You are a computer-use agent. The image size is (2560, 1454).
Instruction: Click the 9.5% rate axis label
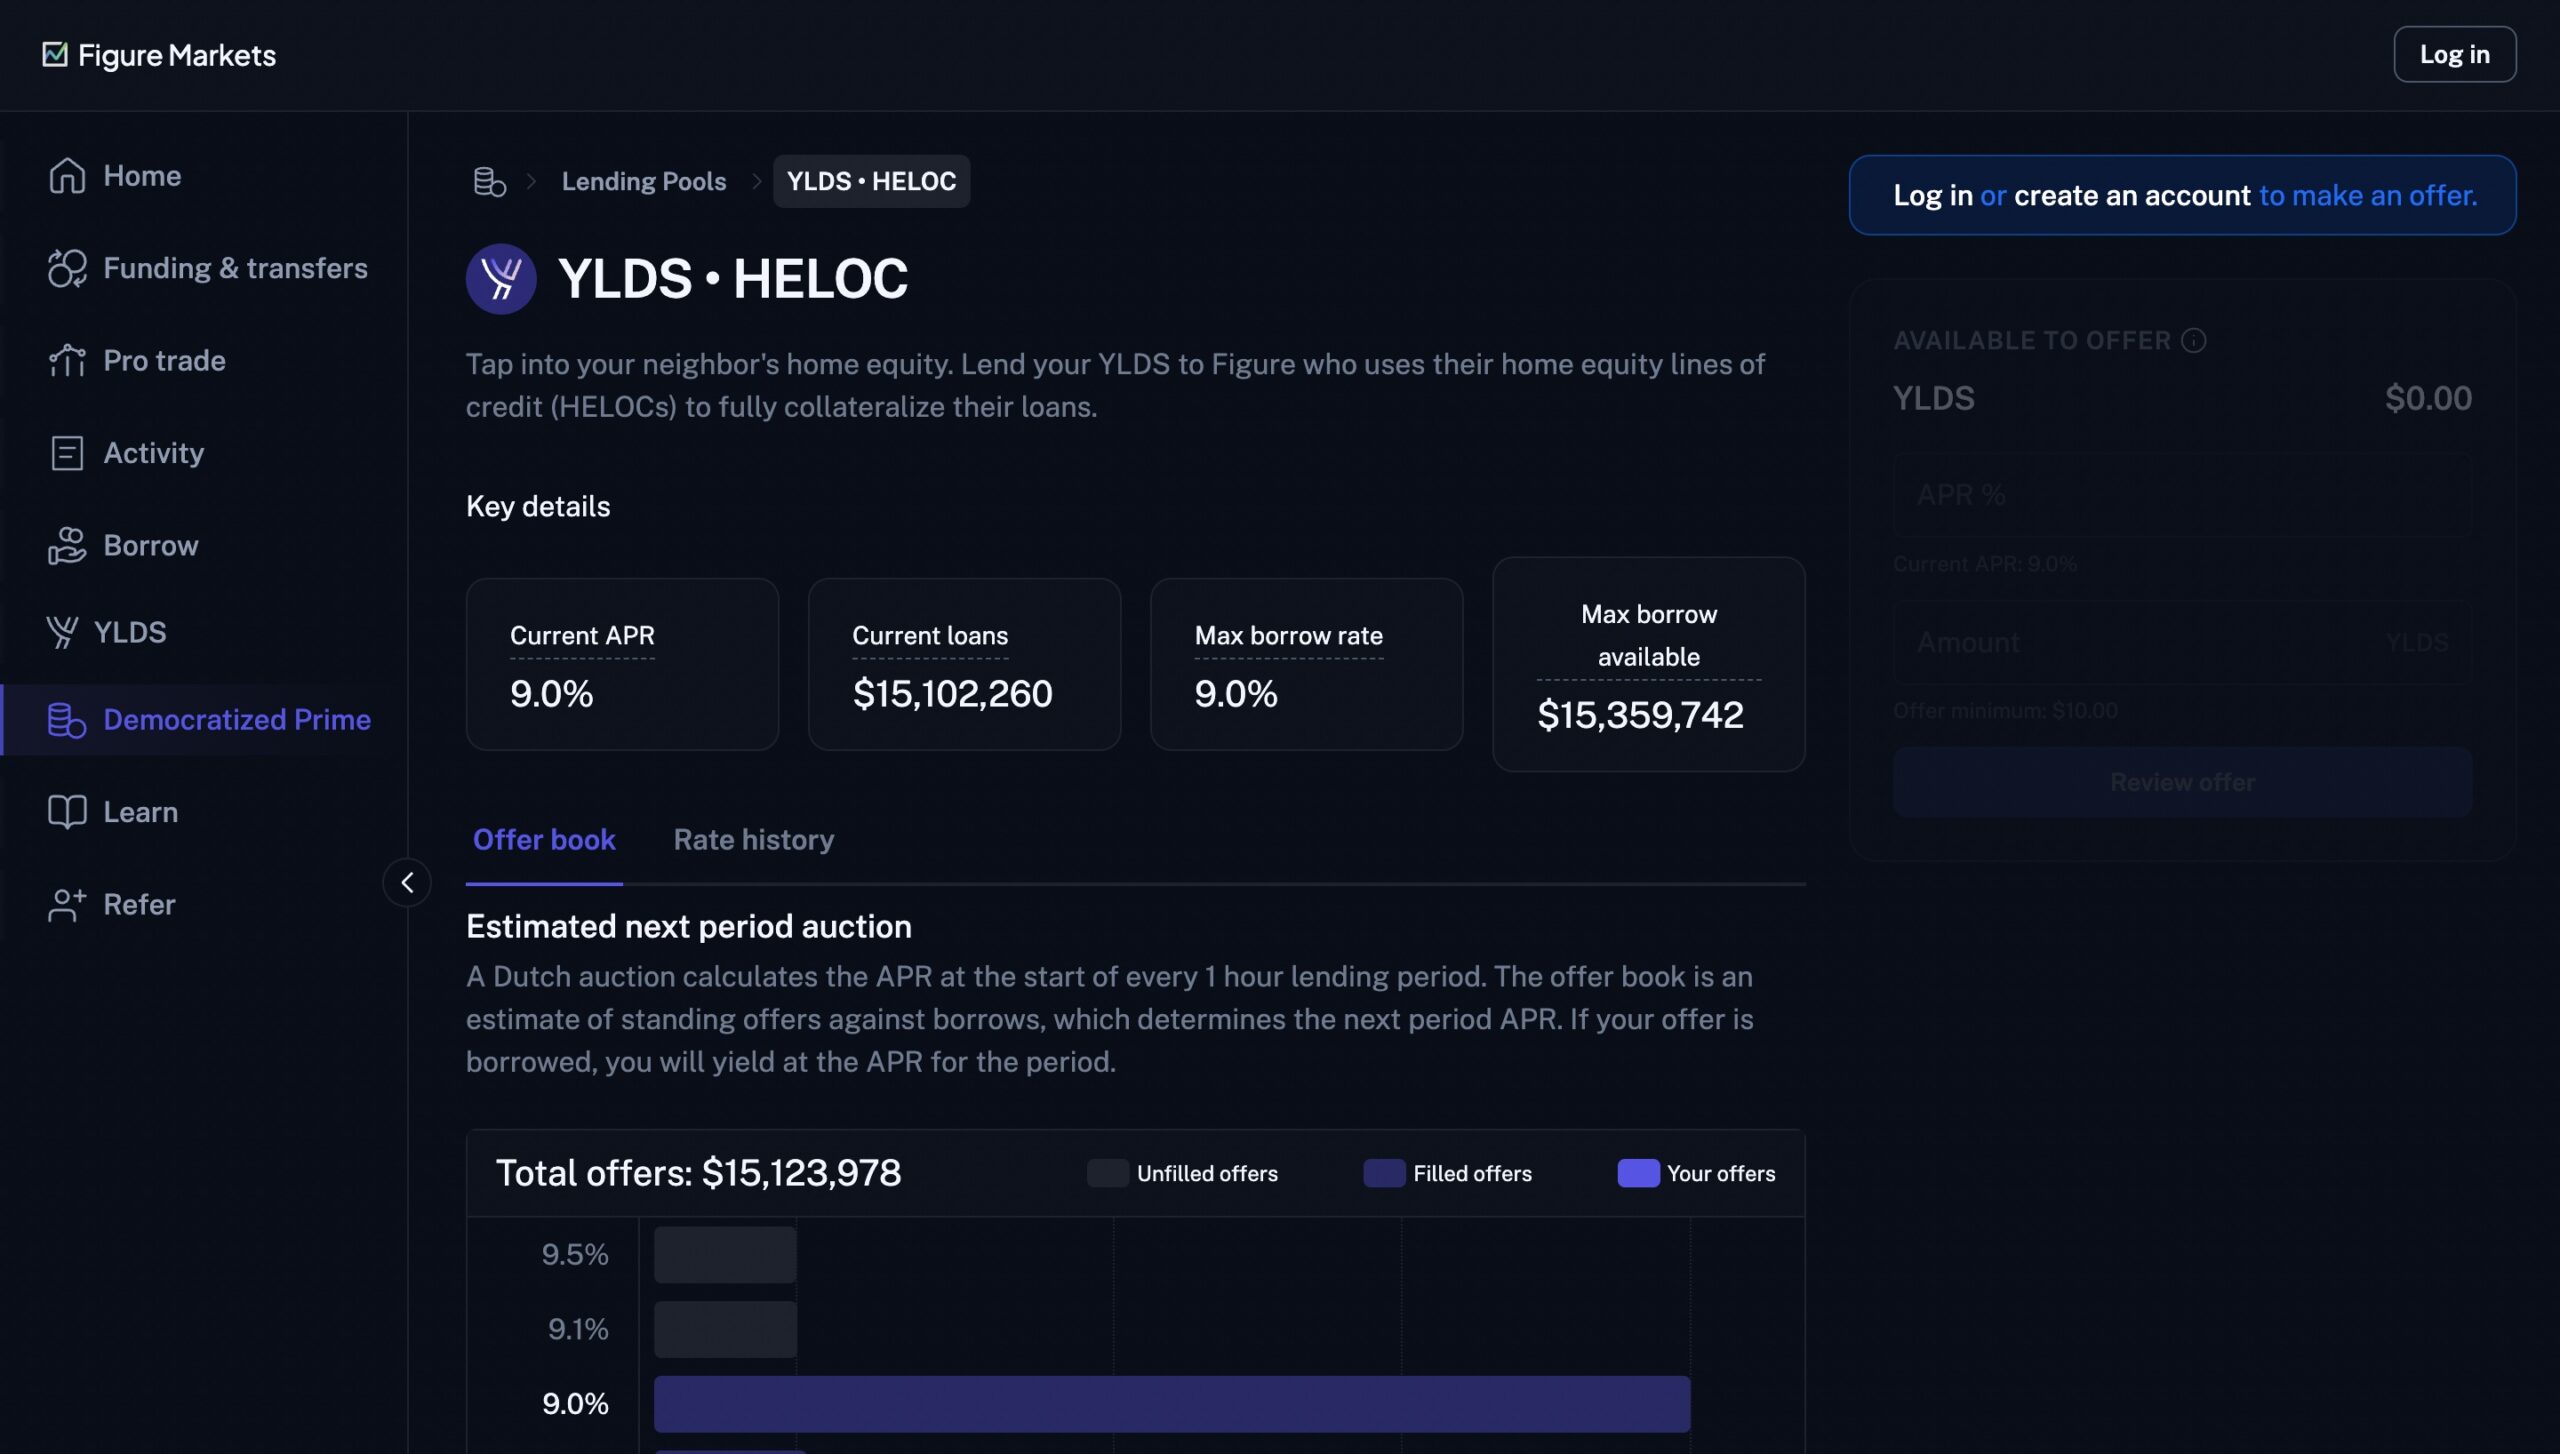pos(575,1255)
